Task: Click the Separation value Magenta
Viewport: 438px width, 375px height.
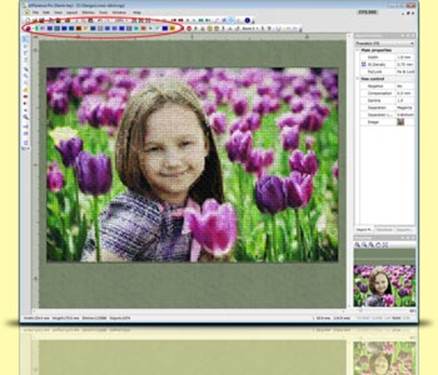Action: click(x=405, y=108)
